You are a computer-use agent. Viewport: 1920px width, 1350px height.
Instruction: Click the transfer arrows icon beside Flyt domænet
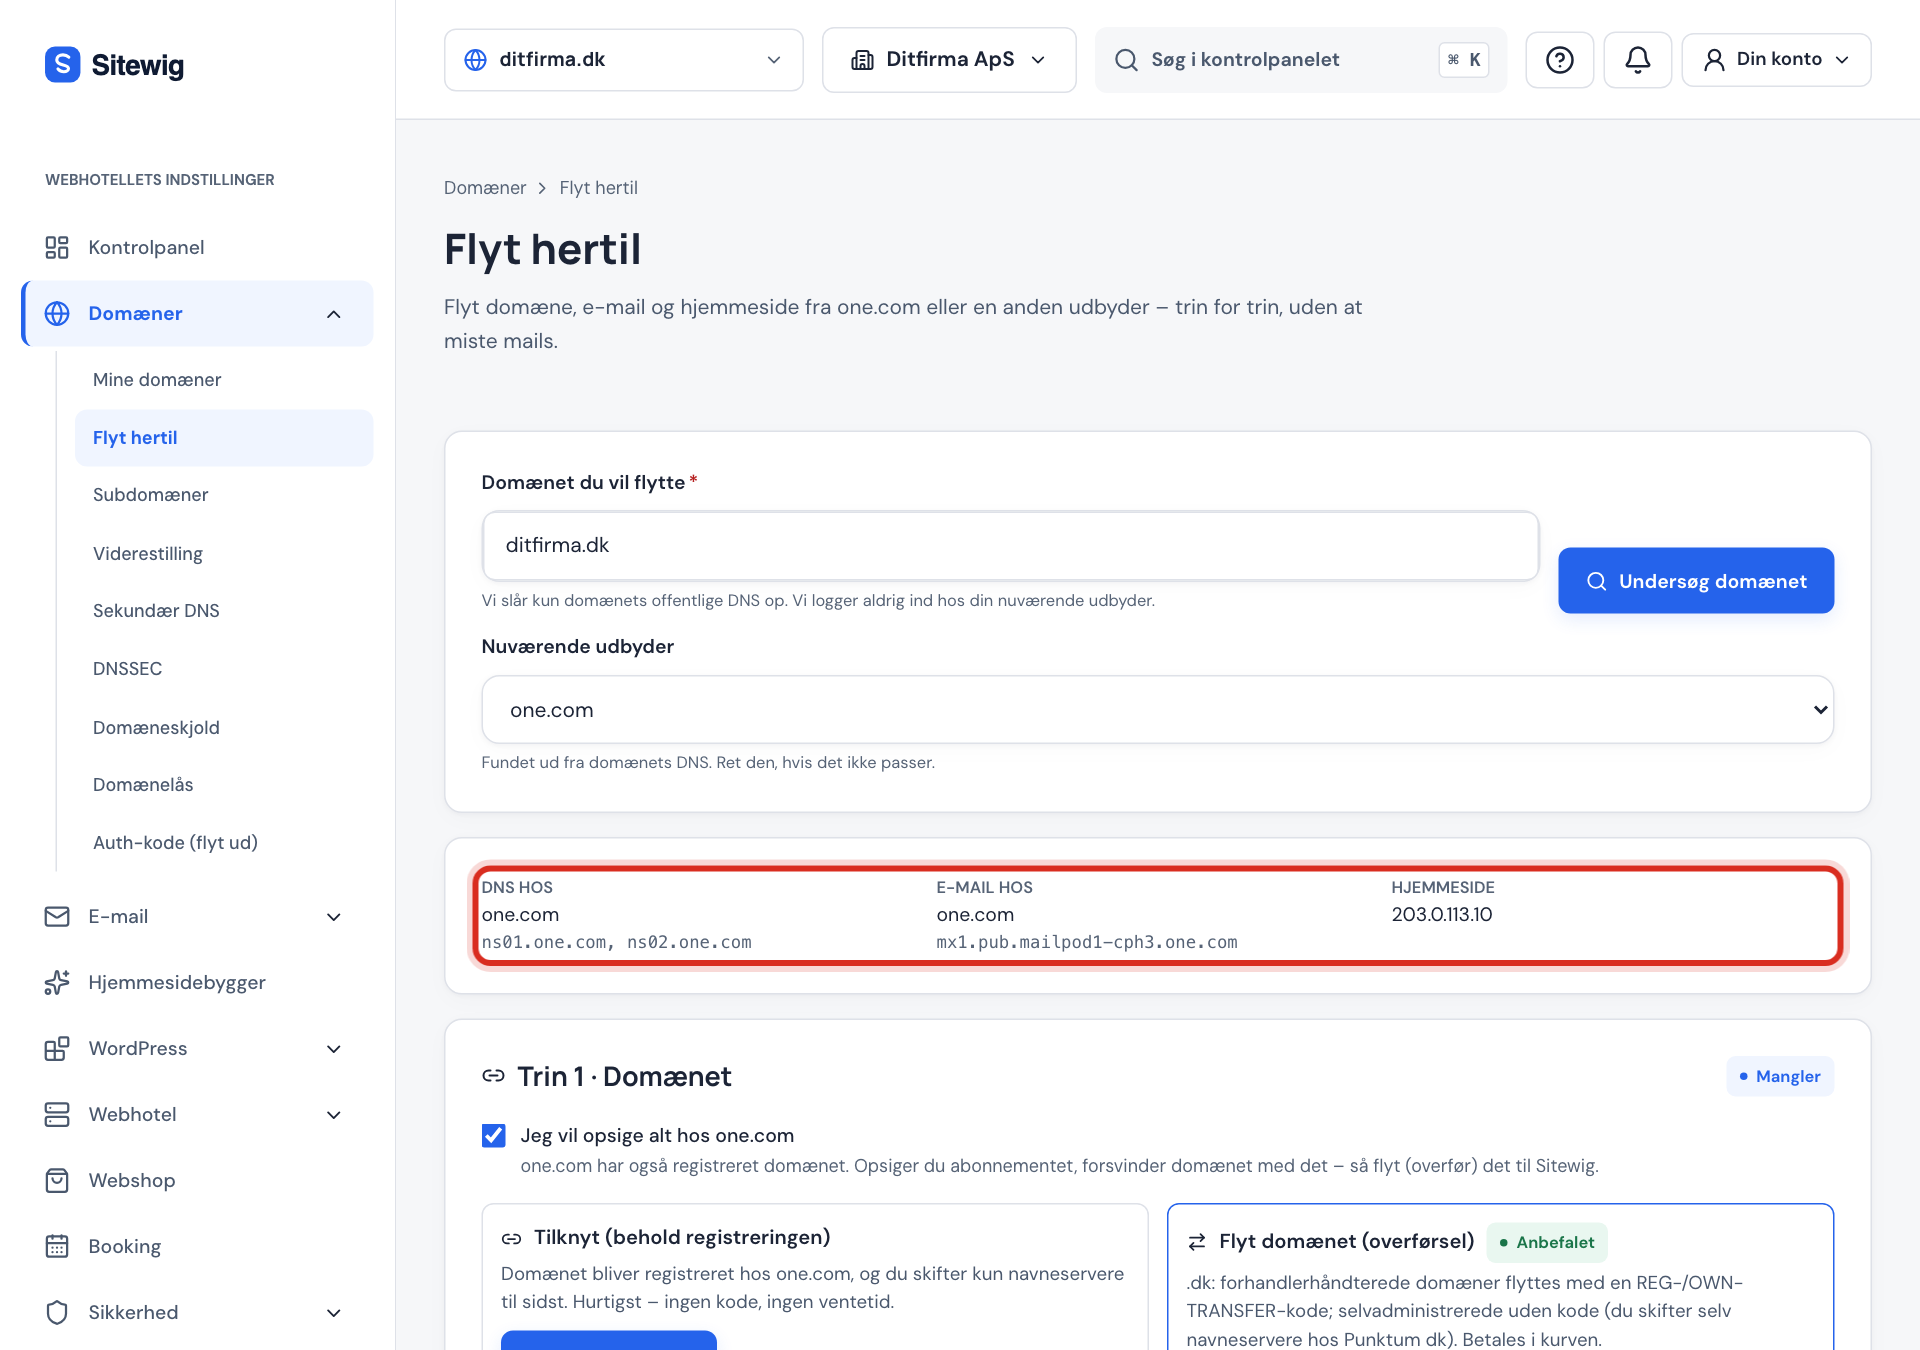1197,1242
